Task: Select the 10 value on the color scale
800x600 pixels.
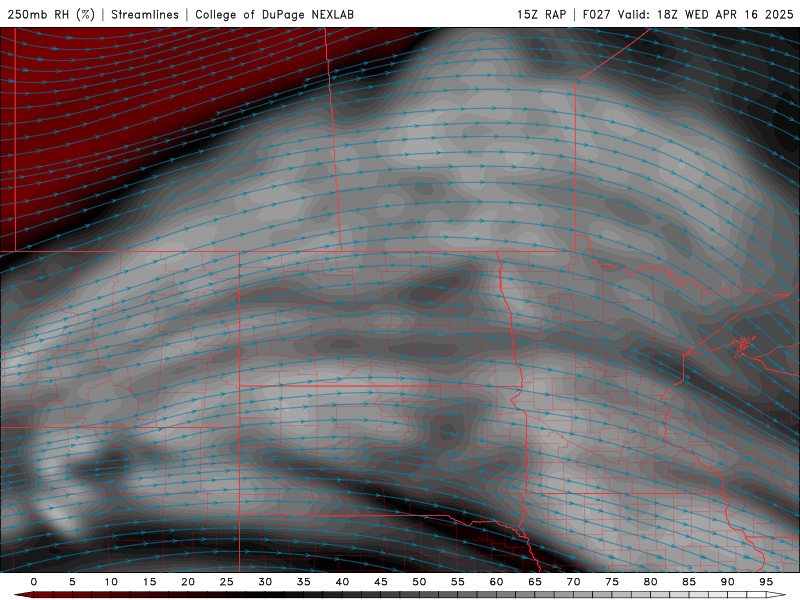Action: point(111,582)
